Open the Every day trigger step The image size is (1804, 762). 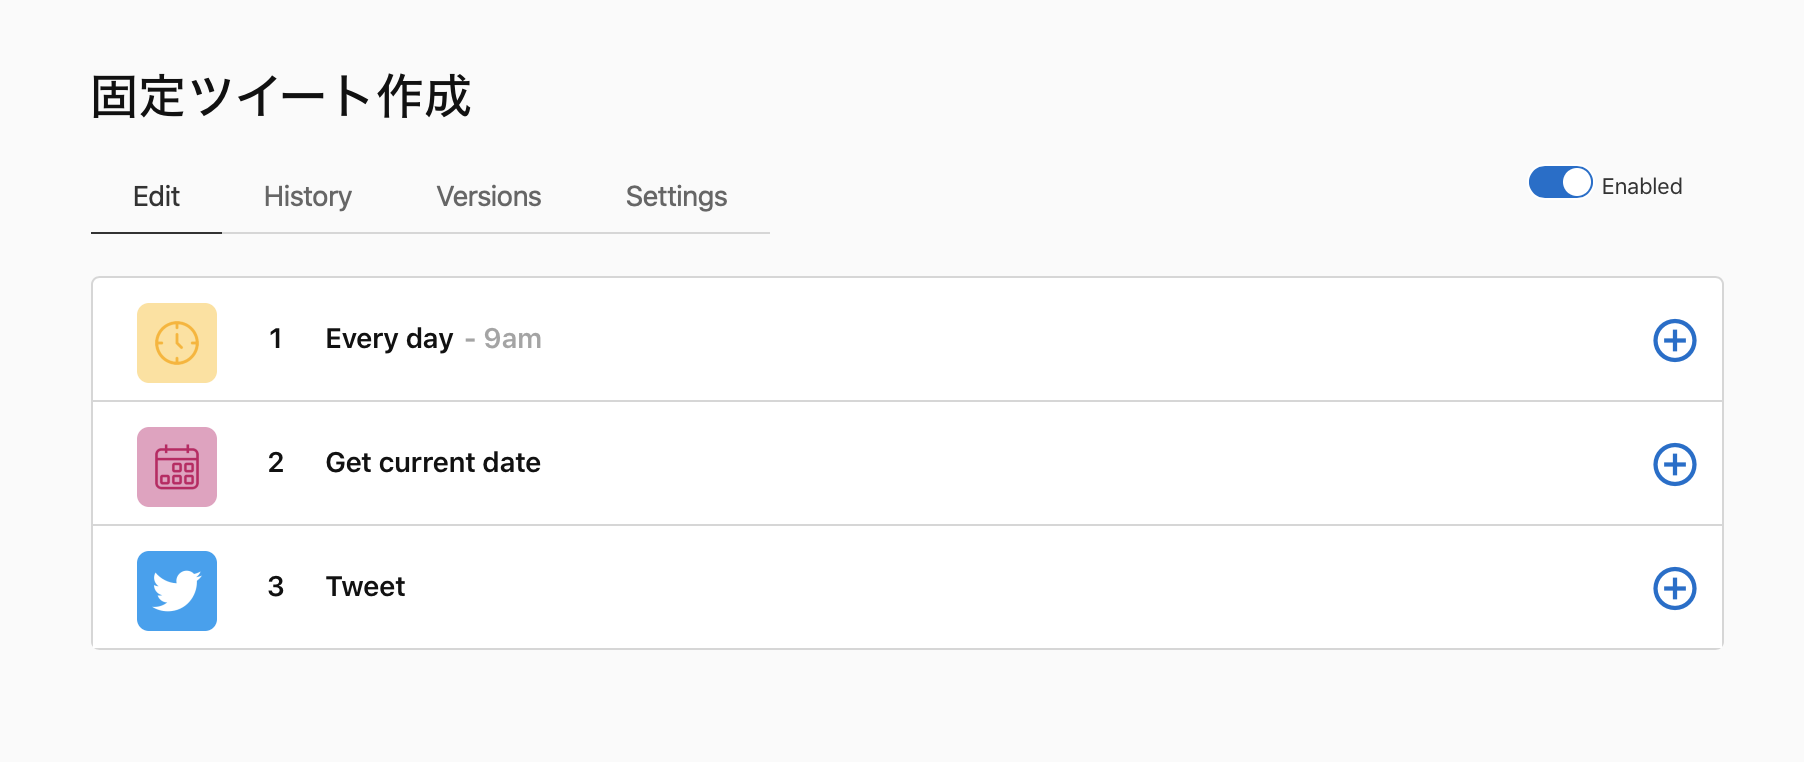tap(389, 339)
